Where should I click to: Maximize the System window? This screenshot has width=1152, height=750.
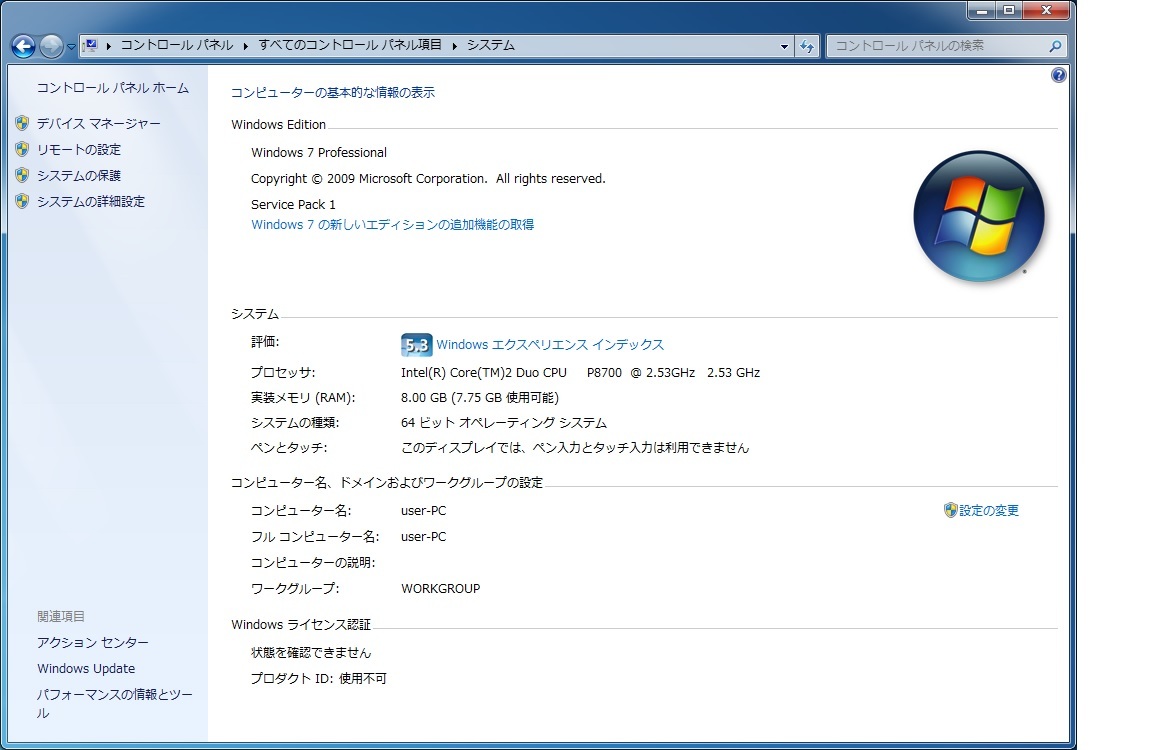click(1009, 10)
